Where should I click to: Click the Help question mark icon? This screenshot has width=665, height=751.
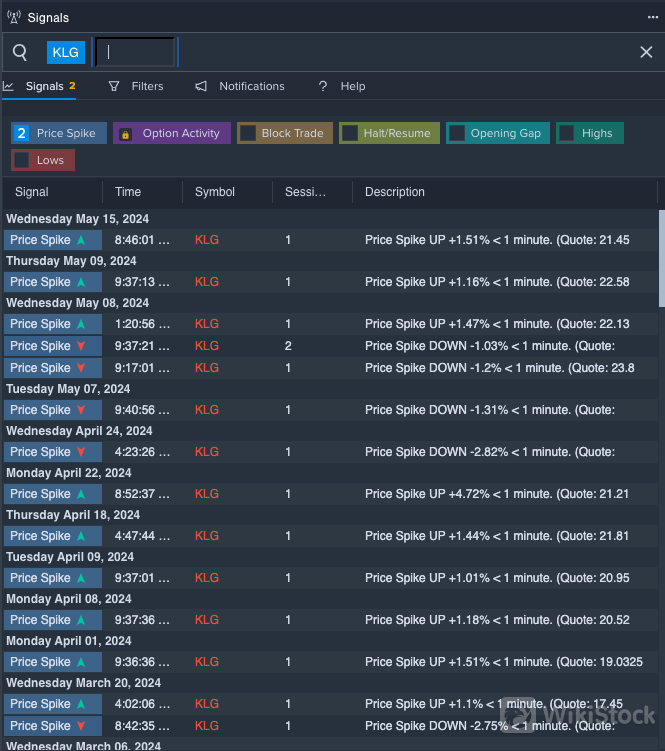[x=323, y=86]
